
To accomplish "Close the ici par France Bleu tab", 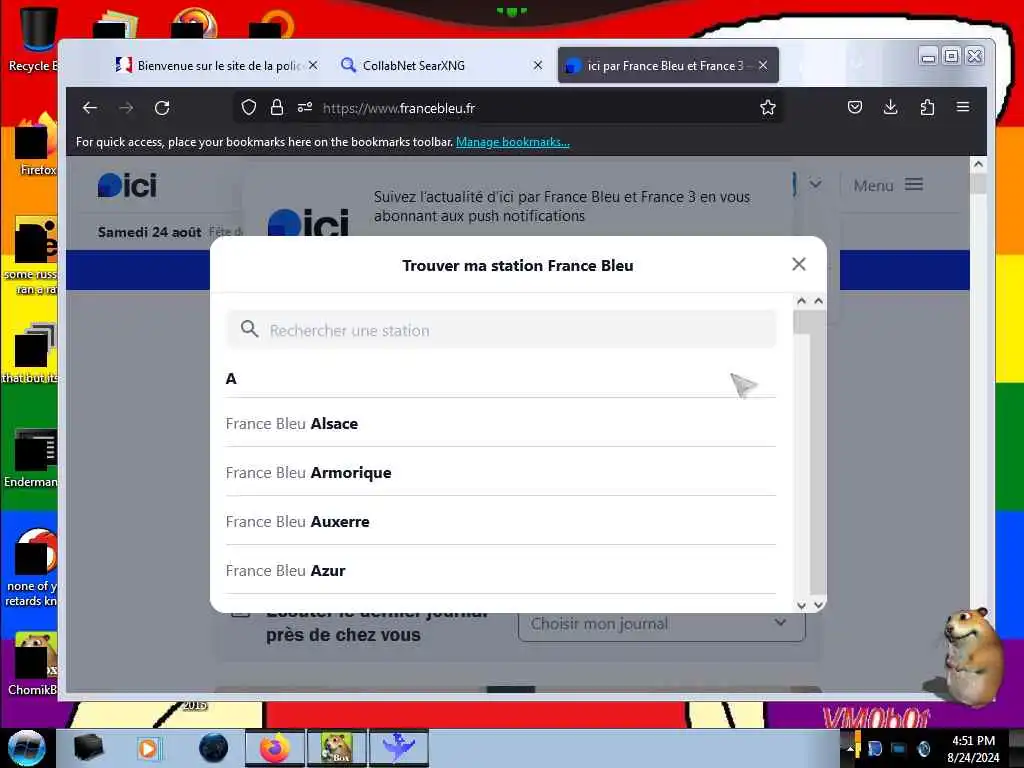I will pos(763,65).
